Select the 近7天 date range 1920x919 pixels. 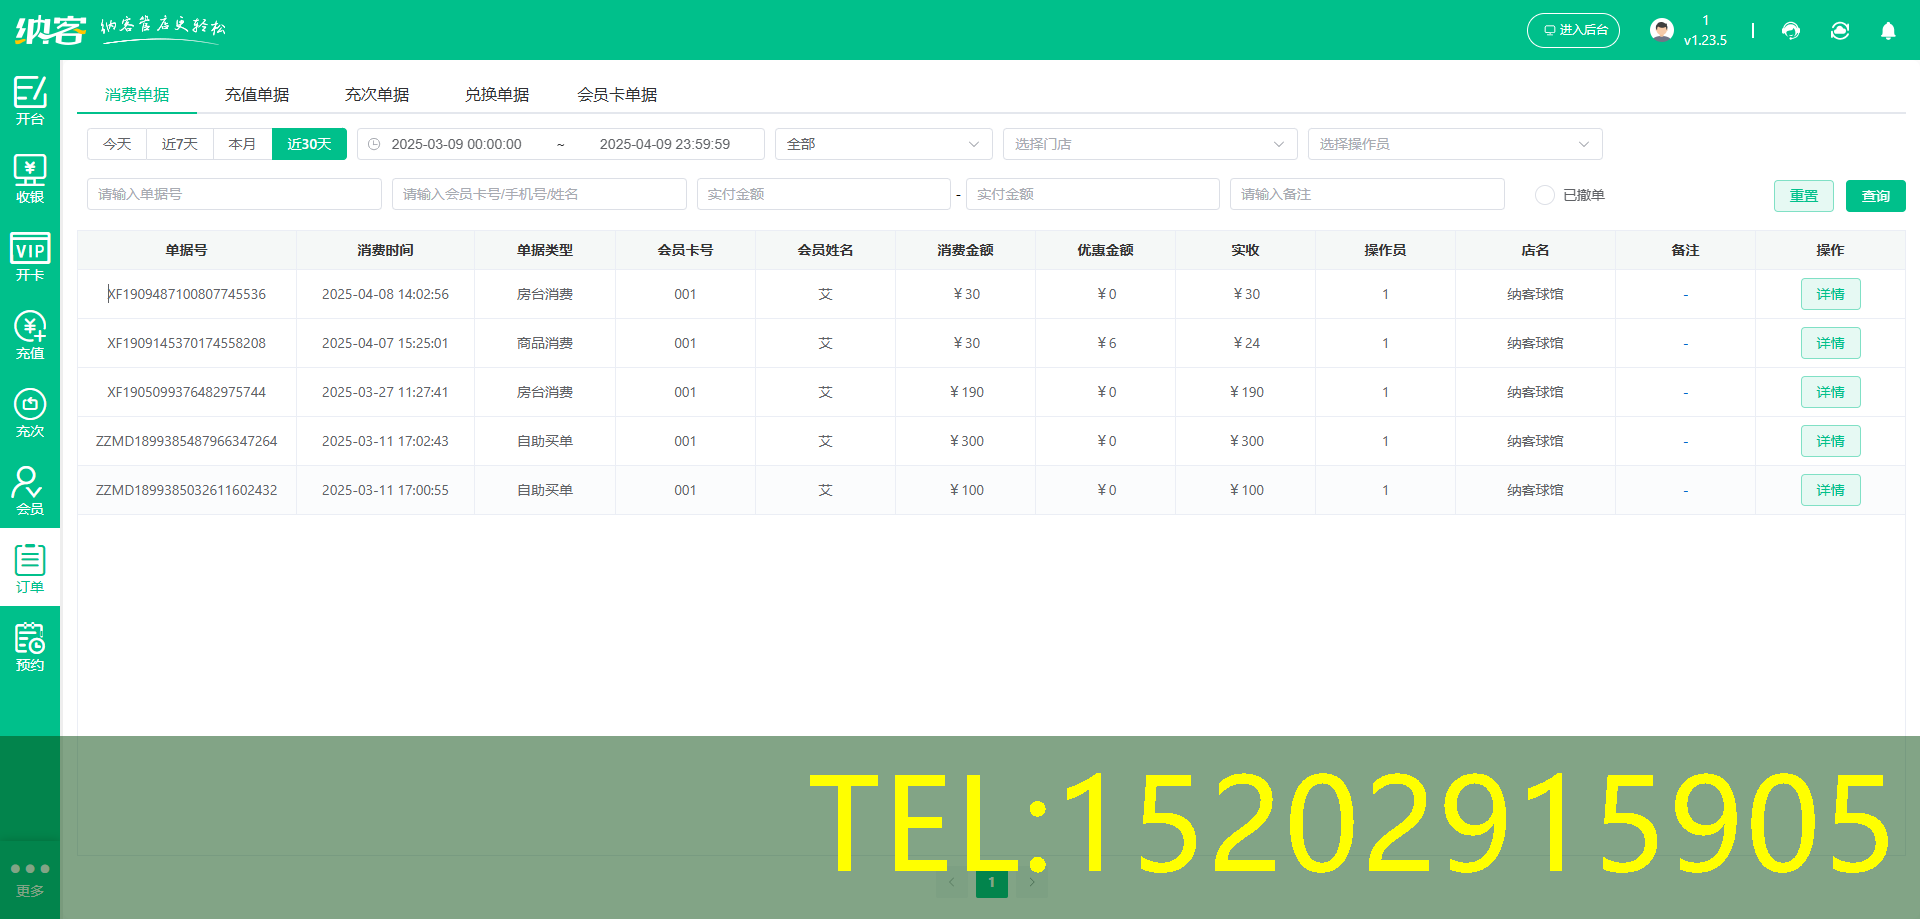click(179, 143)
